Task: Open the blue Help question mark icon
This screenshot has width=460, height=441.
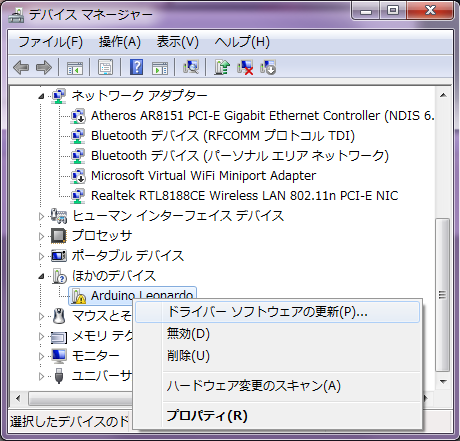Action: pyautogui.click(x=136, y=67)
